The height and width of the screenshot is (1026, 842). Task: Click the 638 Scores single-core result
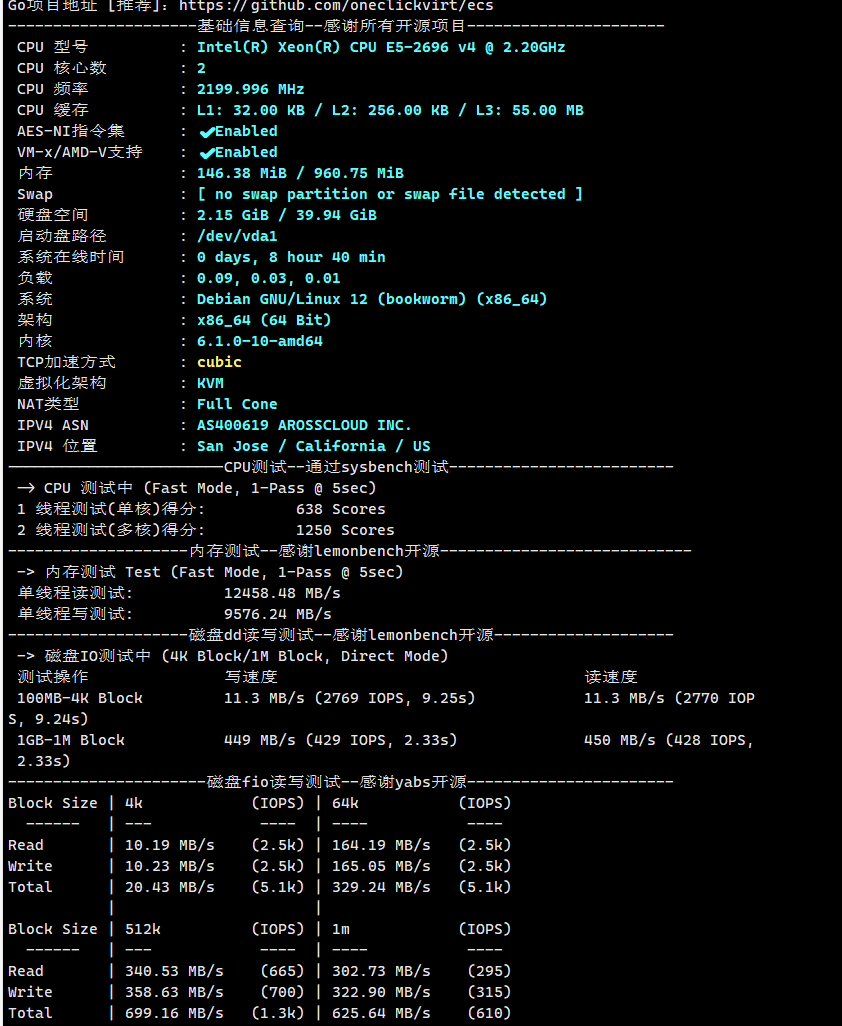[340, 509]
